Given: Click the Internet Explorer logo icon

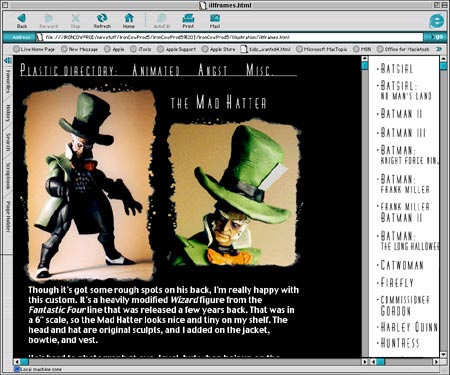Looking at the screenshot, I should [x=437, y=21].
